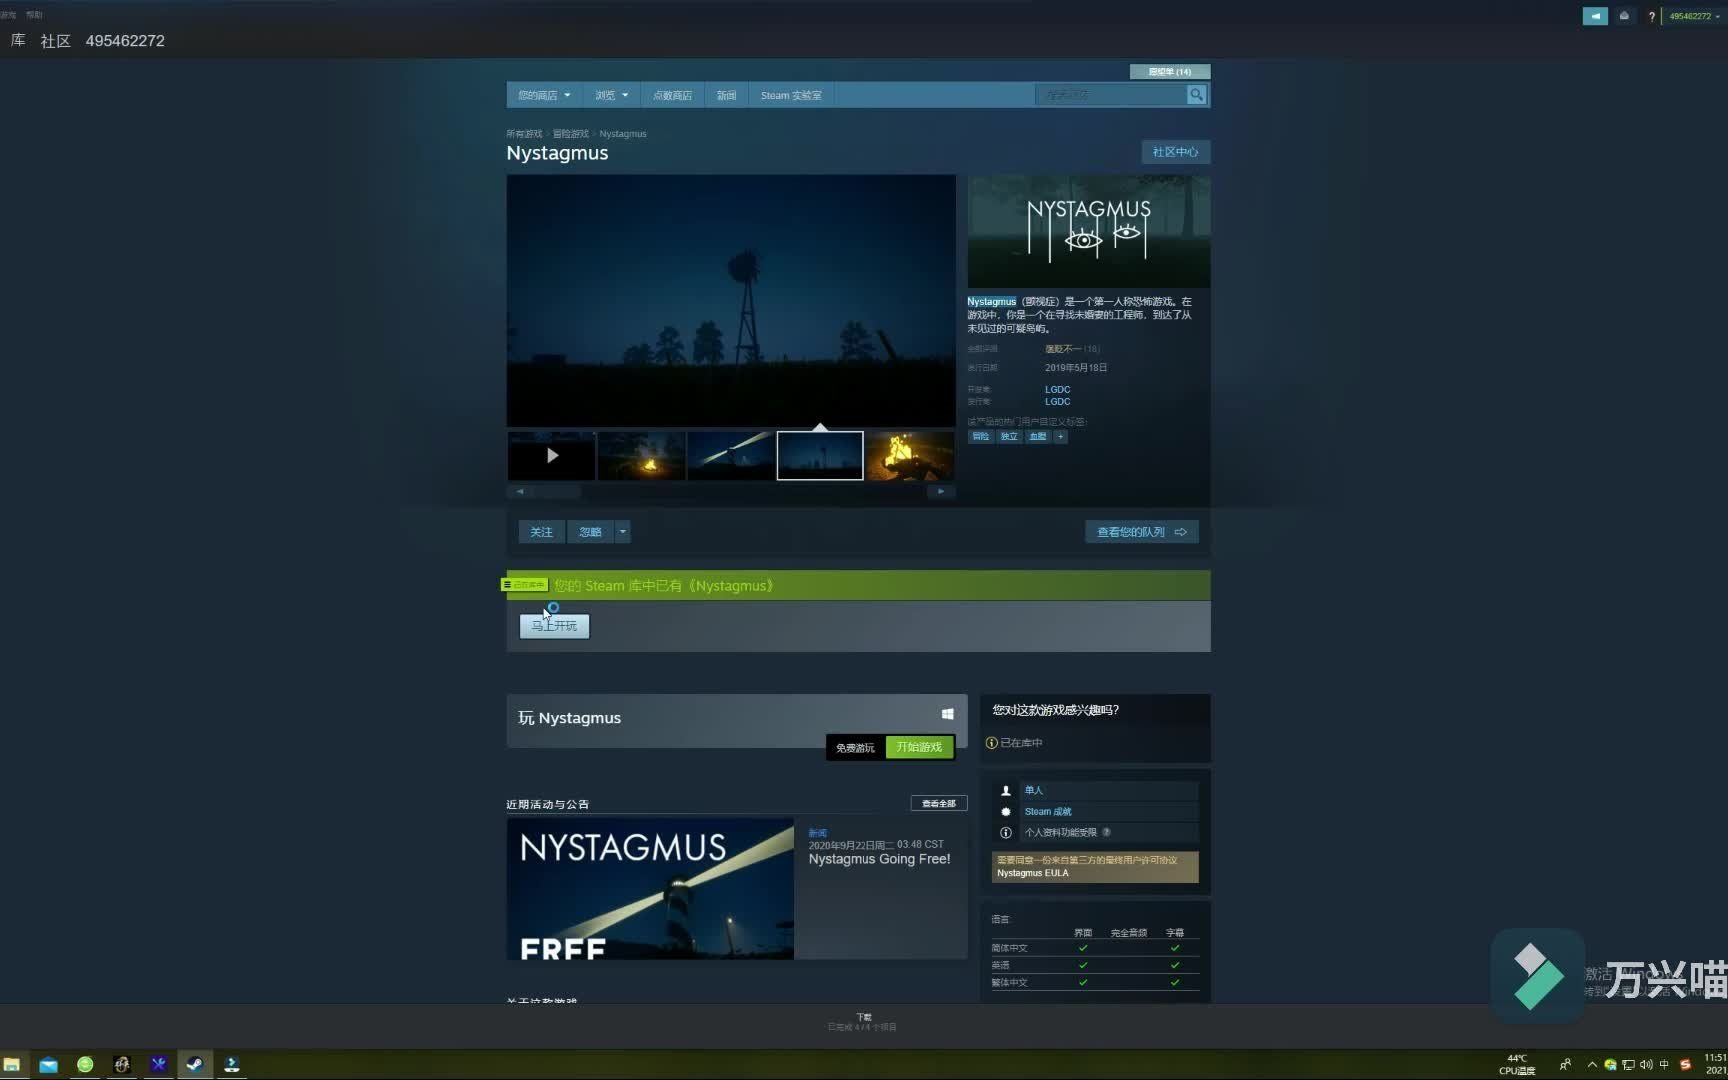
Task: Select the 独立 indie tag
Action: [1009, 437]
